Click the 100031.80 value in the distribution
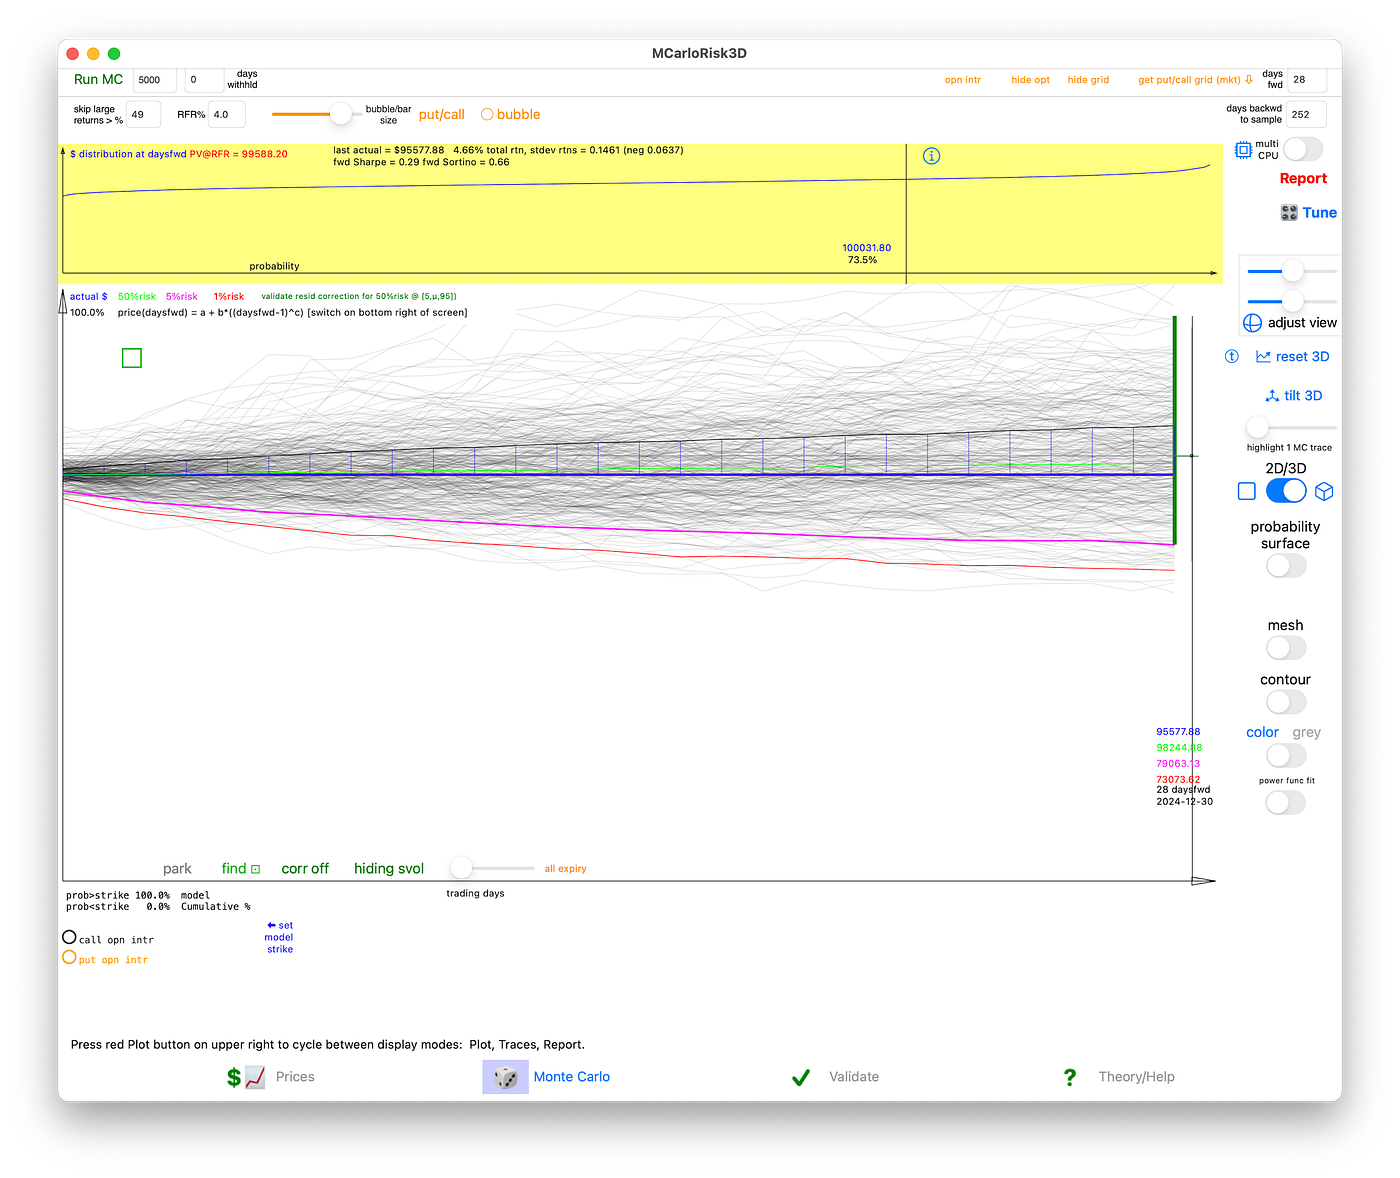Image resolution: width=1400 pixels, height=1178 pixels. point(866,248)
